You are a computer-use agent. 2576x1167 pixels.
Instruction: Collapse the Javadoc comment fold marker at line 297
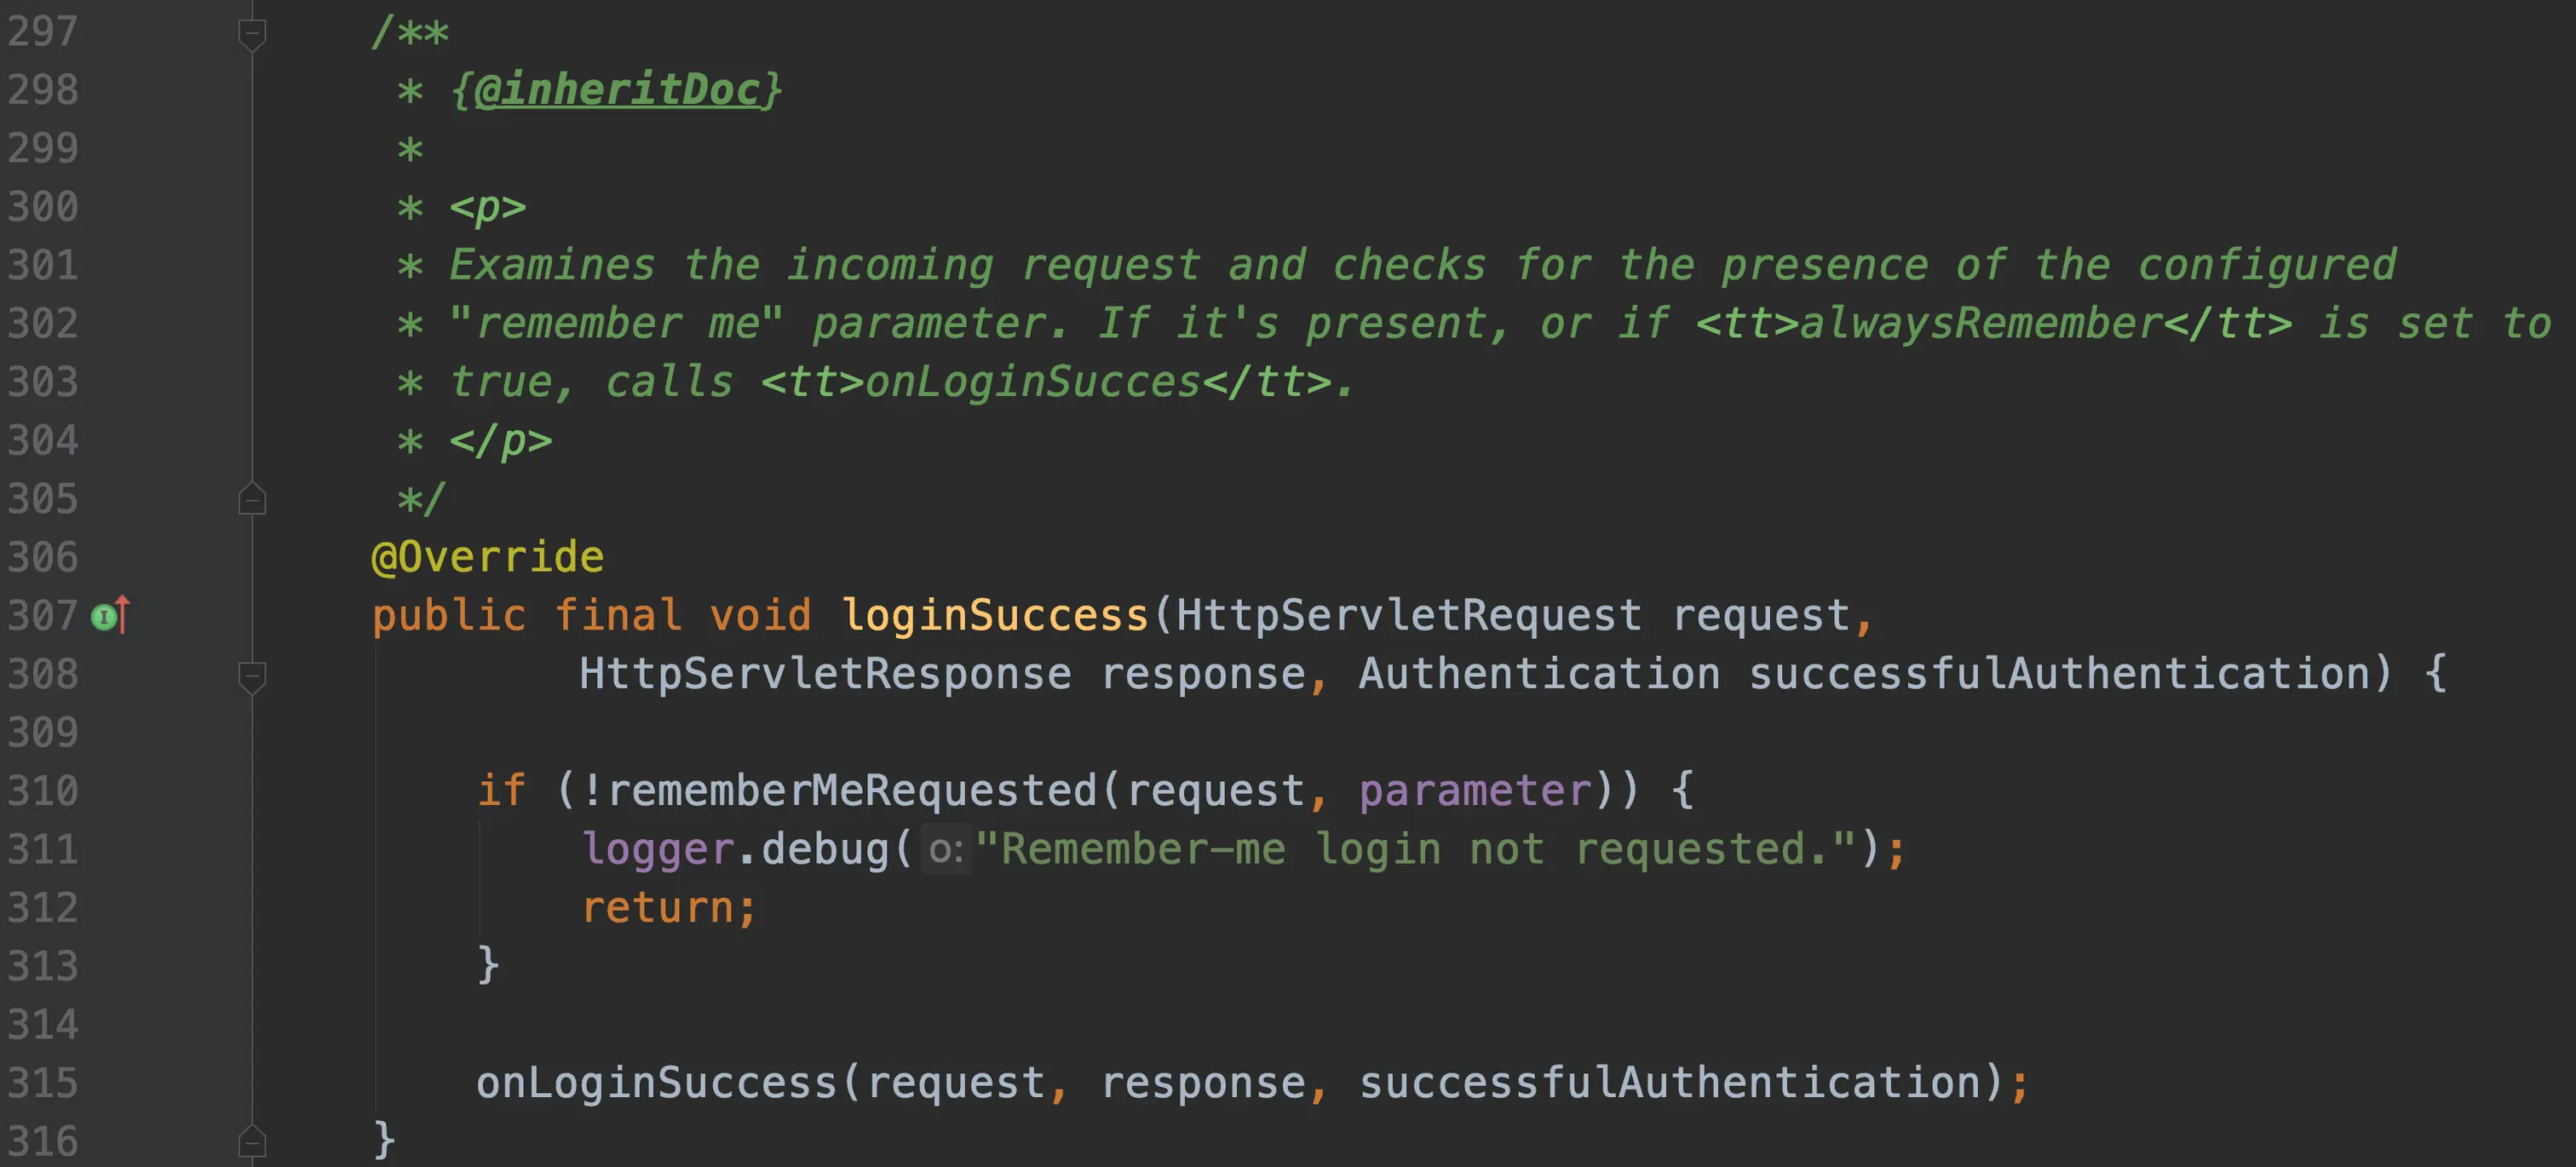(252, 35)
